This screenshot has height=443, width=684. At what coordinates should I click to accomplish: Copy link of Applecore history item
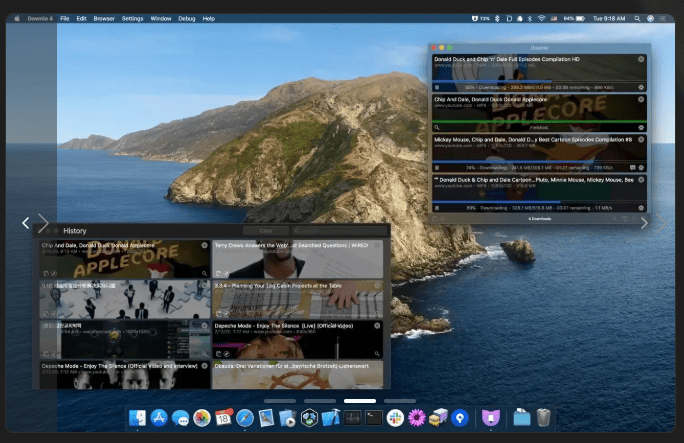point(46,273)
